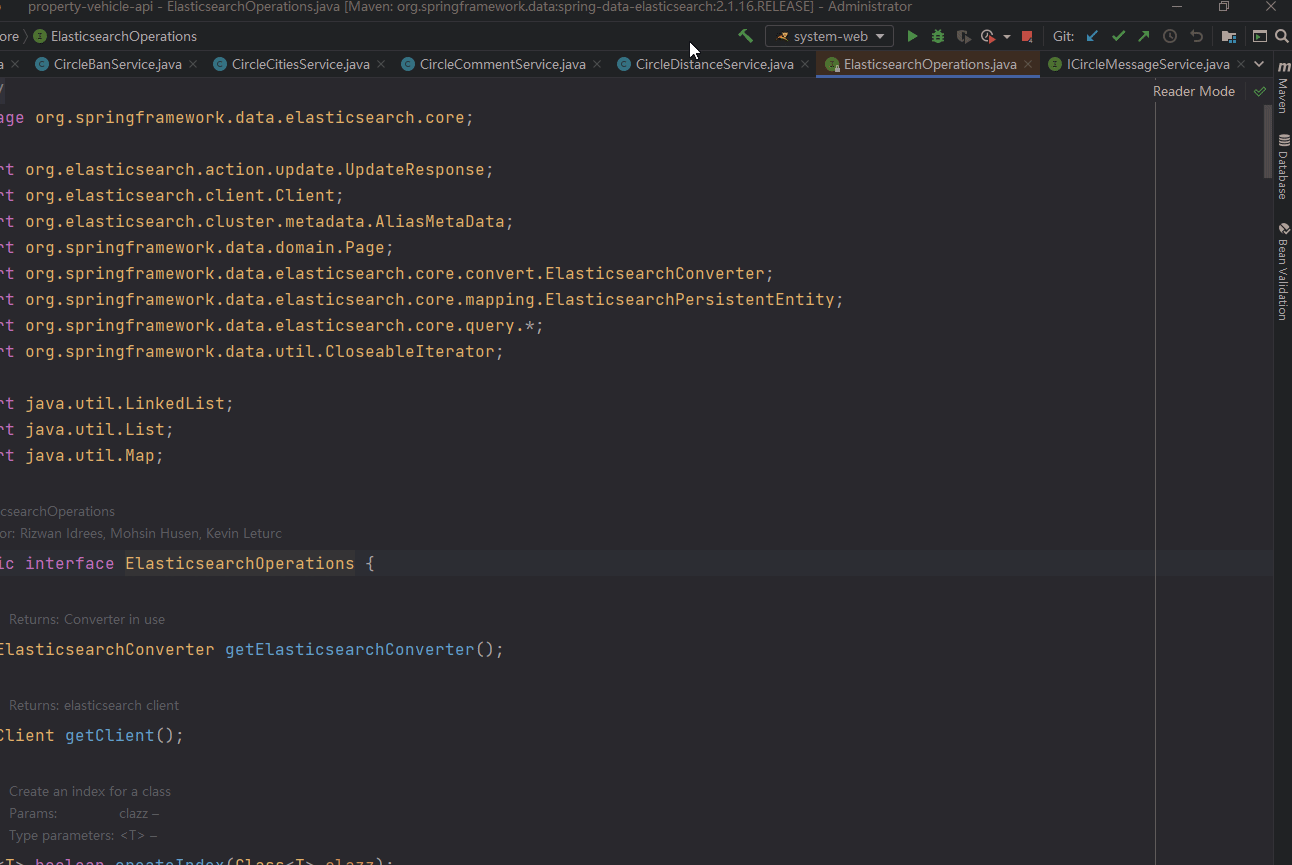The height and width of the screenshot is (865, 1292).
Task: Open Search Everywhere magnifier
Action: click(x=1281, y=35)
